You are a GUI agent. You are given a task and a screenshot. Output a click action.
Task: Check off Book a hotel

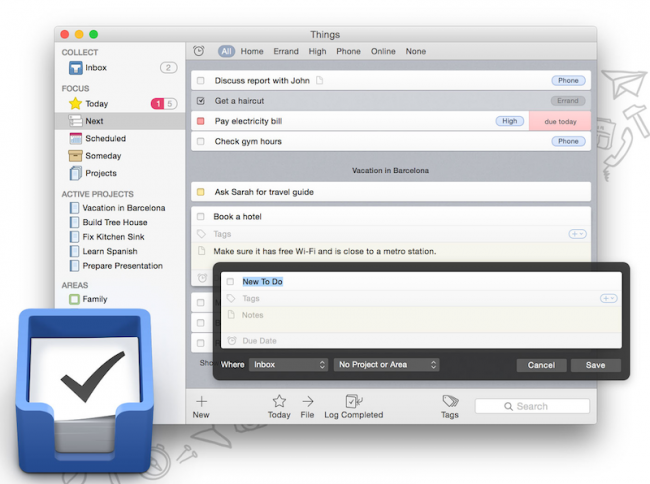tap(201, 216)
